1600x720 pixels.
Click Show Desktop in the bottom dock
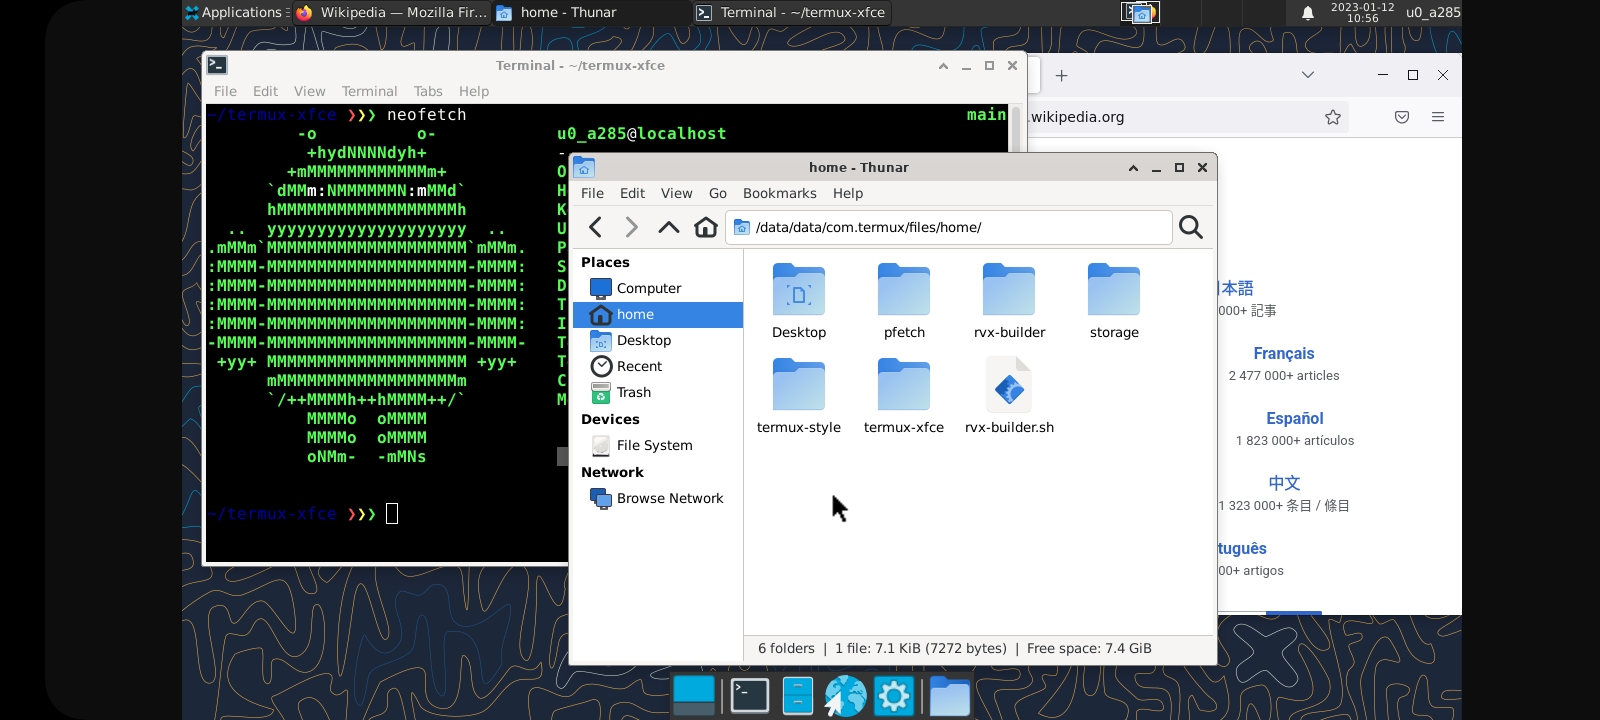[694, 695]
